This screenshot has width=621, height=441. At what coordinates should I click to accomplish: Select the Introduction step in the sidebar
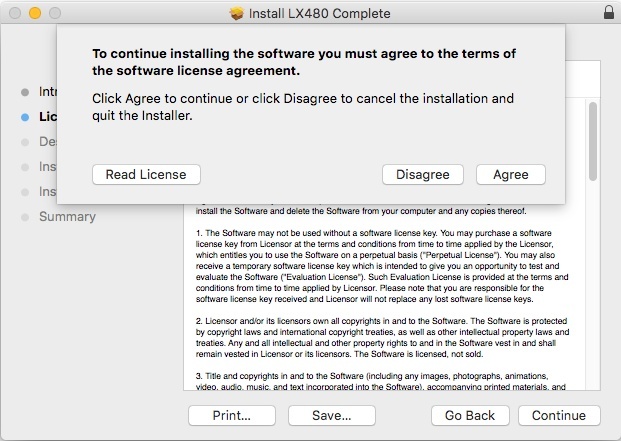(47, 91)
